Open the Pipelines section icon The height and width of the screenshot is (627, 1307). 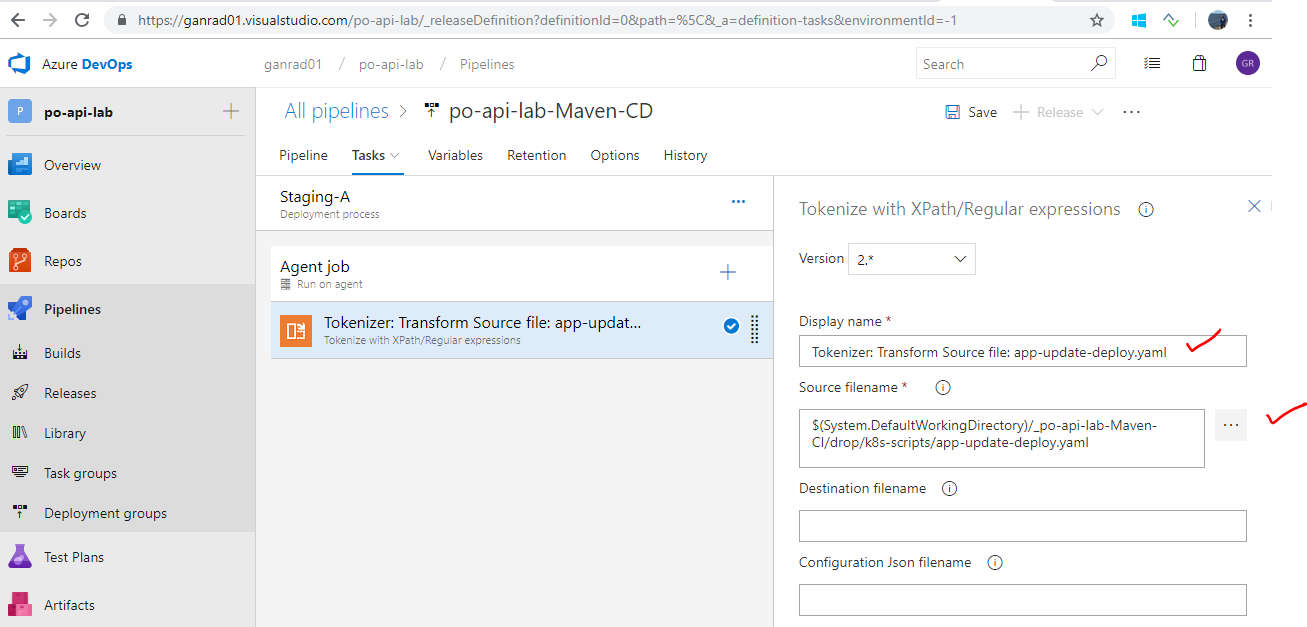point(20,309)
